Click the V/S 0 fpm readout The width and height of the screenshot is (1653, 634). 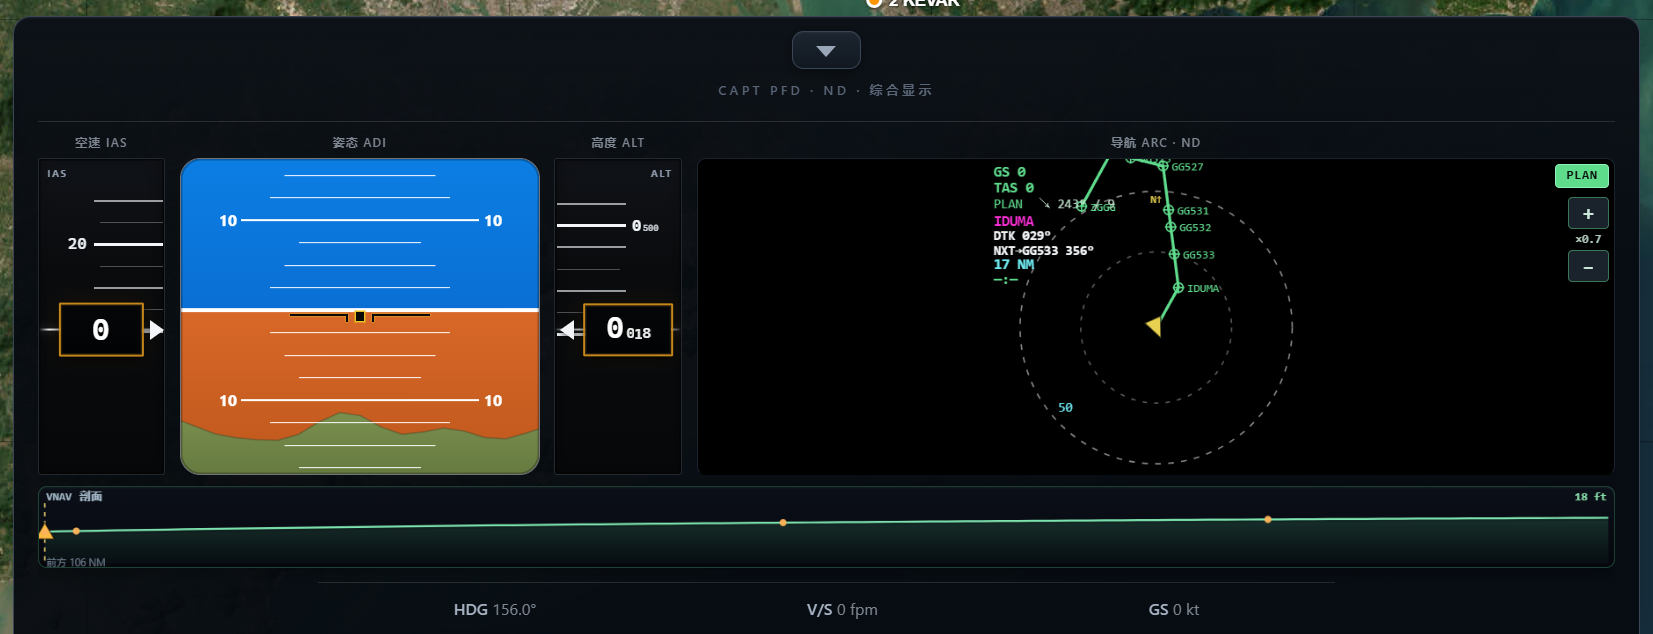(842, 609)
